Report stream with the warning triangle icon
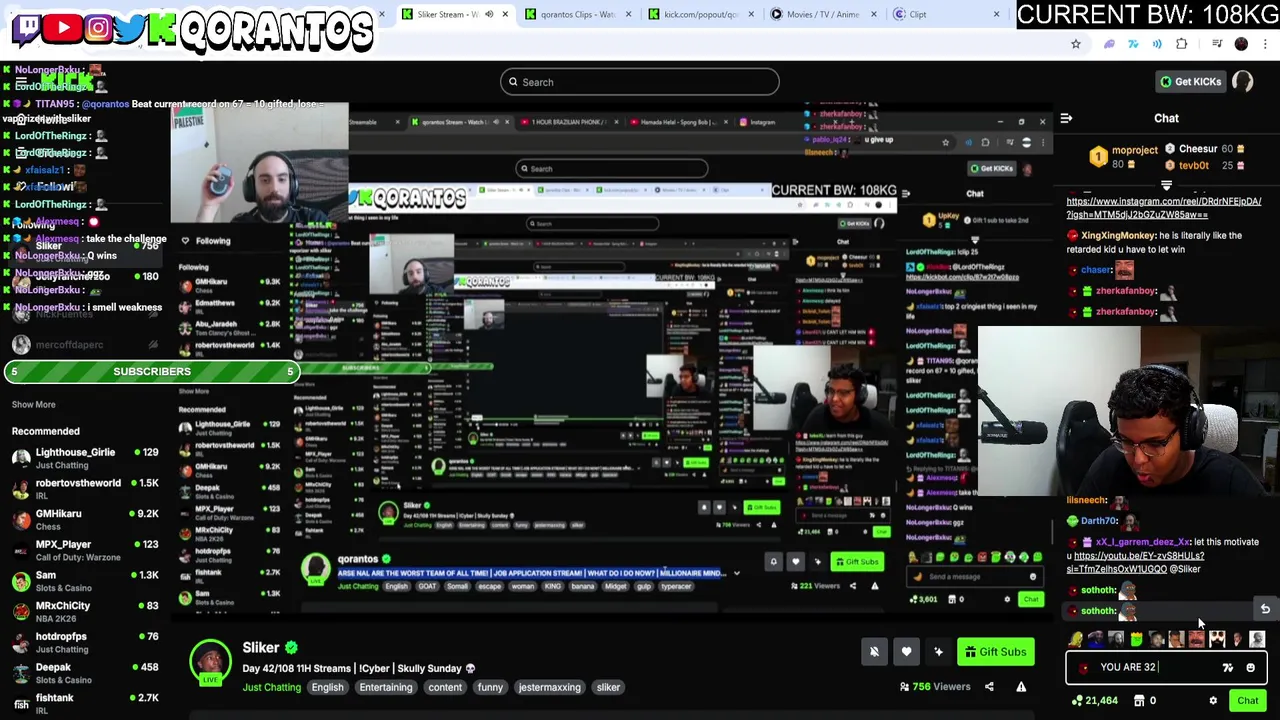Image resolution: width=1280 pixels, height=720 pixels. [x=1021, y=687]
